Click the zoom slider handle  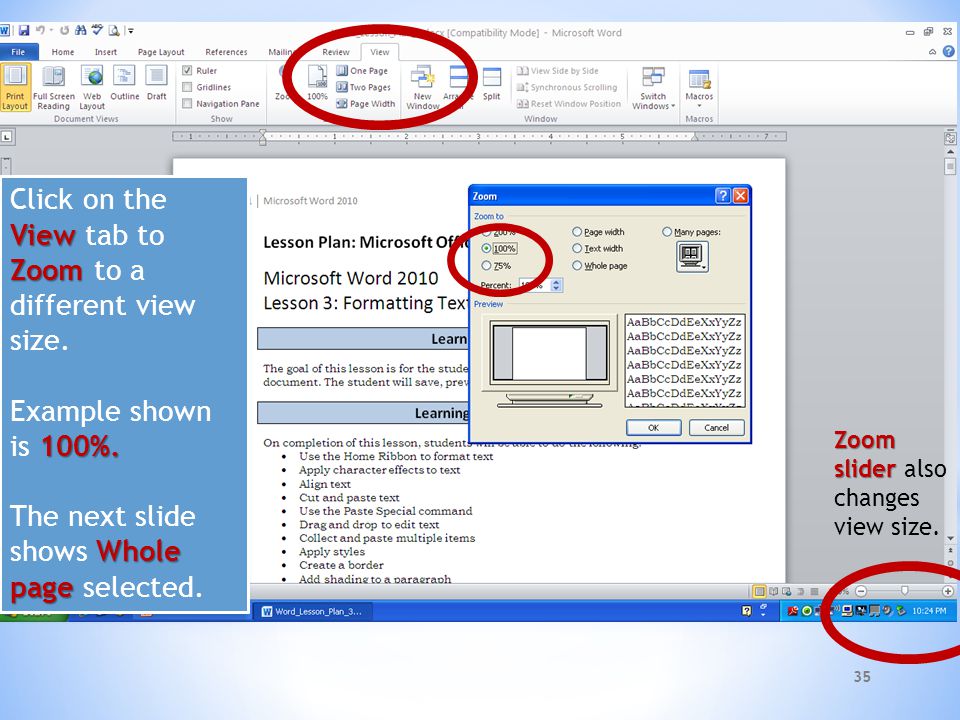(x=904, y=590)
